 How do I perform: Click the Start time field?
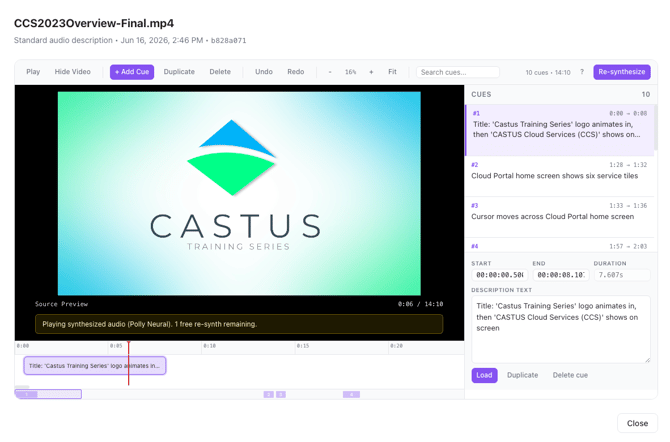(500, 275)
